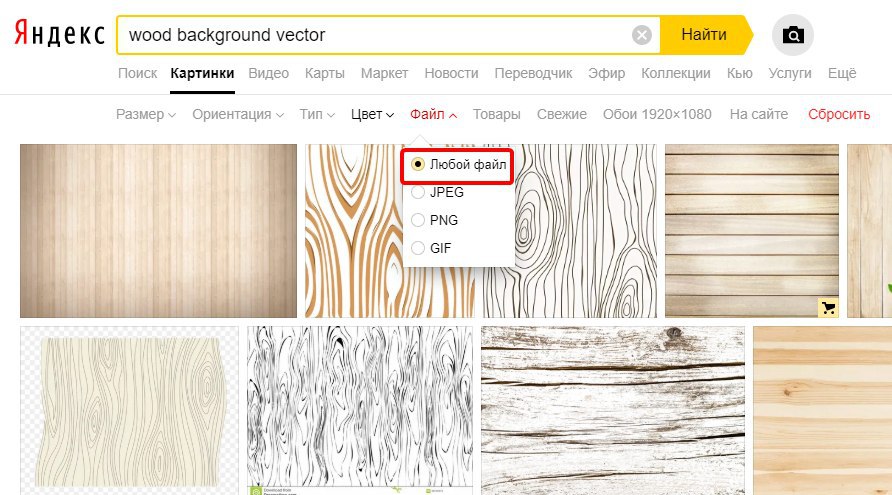
Task: Select the Любой файл radio button
Action: 418,164
